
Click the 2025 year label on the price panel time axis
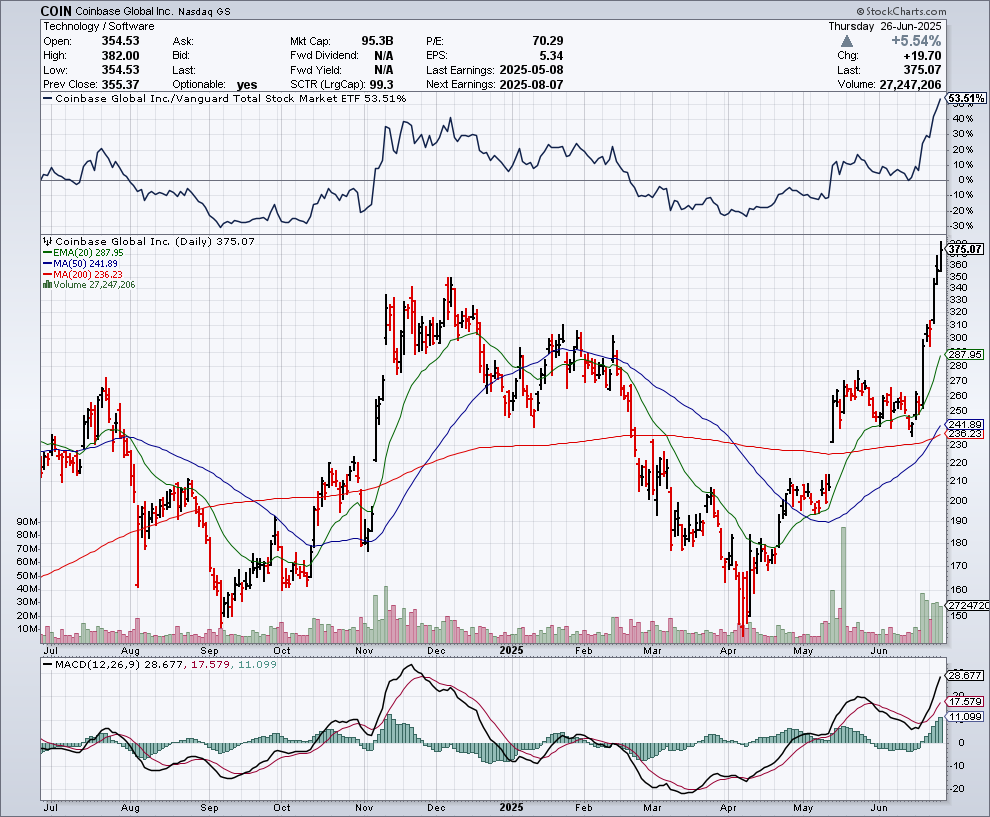tap(511, 650)
